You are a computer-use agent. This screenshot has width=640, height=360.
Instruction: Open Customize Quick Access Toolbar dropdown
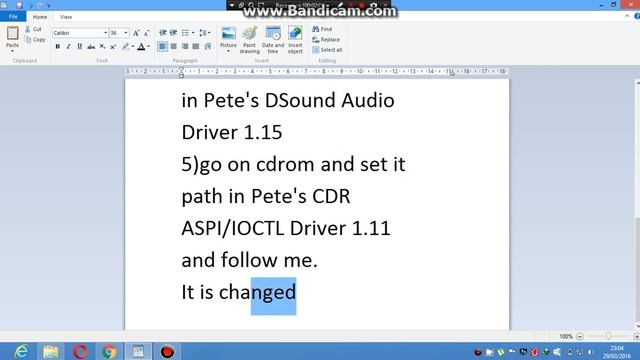point(49,6)
